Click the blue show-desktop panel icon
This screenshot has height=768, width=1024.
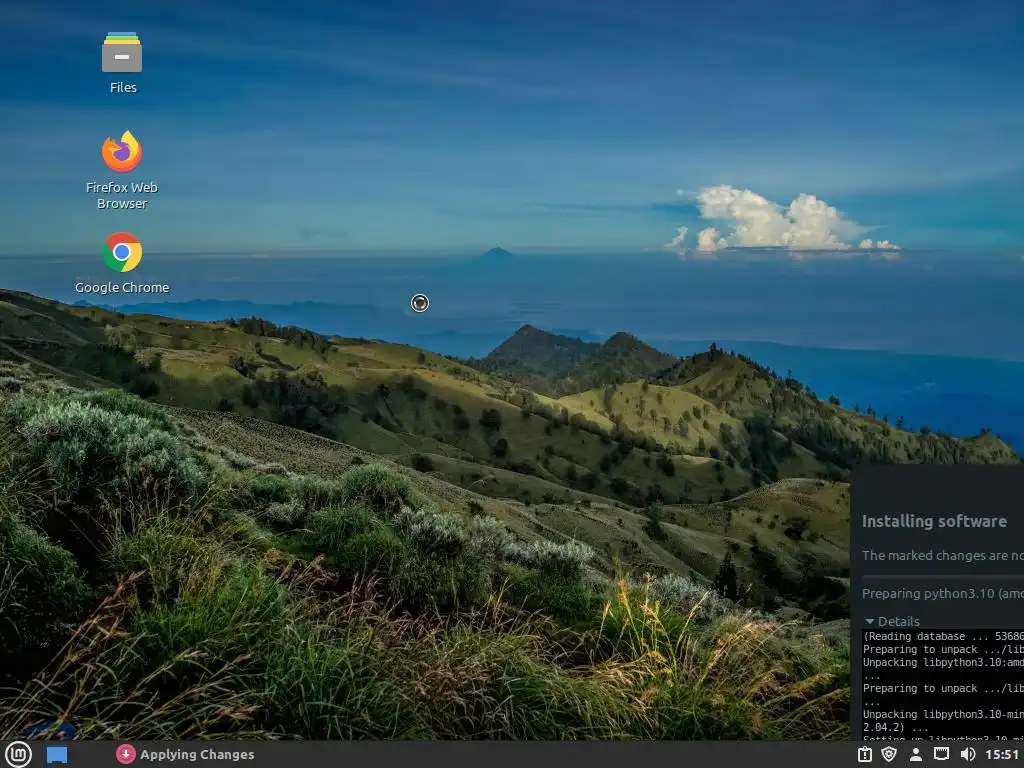tap(57, 755)
